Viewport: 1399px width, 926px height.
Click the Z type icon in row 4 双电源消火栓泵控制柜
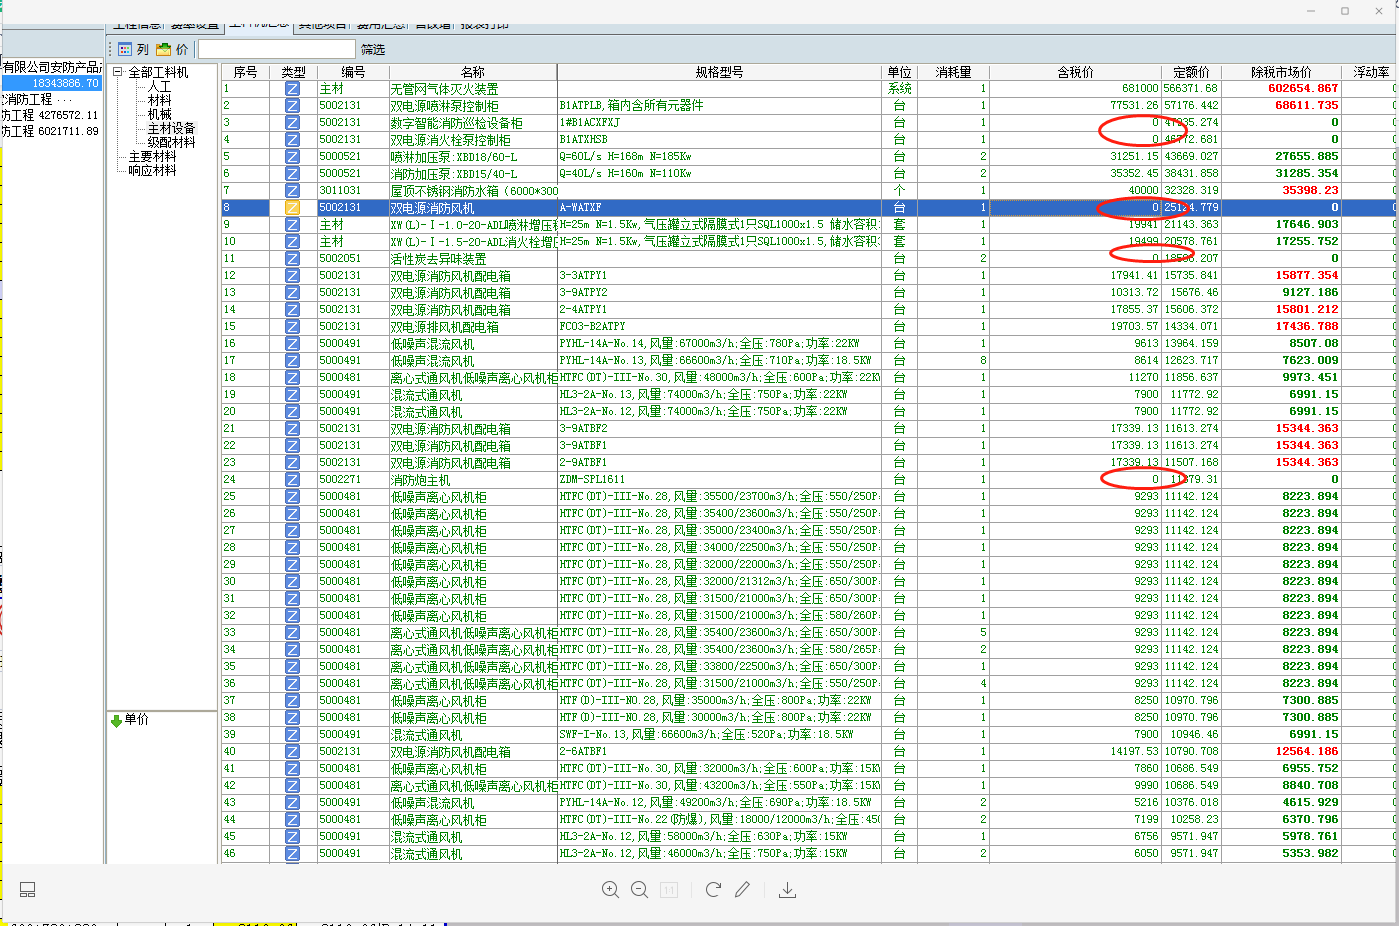coord(292,140)
